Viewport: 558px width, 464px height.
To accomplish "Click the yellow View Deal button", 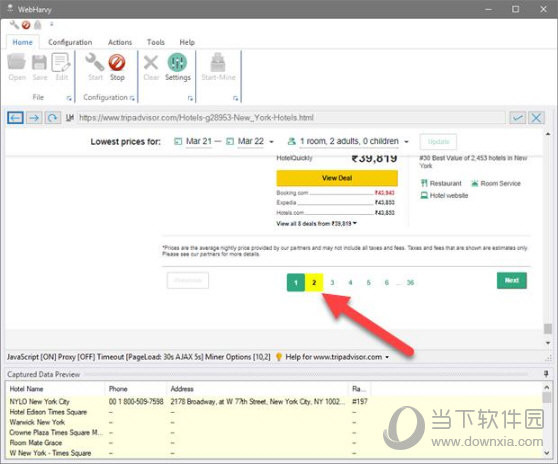I will pyautogui.click(x=337, y=178).
